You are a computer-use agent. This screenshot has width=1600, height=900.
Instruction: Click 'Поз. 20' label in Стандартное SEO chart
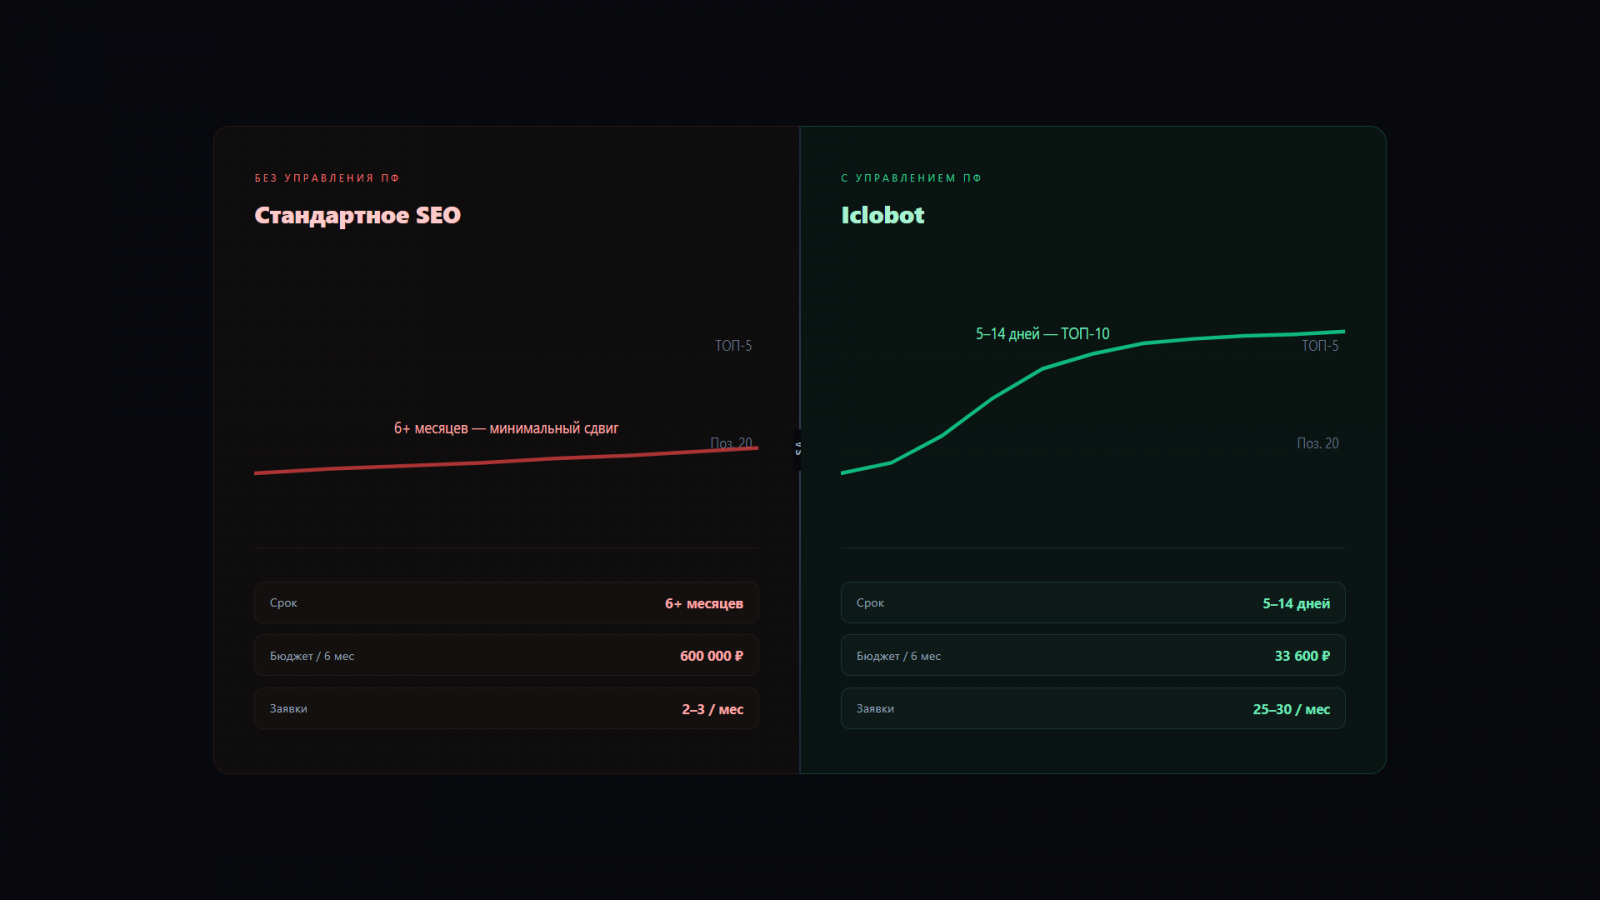click(x=731, y=443)
